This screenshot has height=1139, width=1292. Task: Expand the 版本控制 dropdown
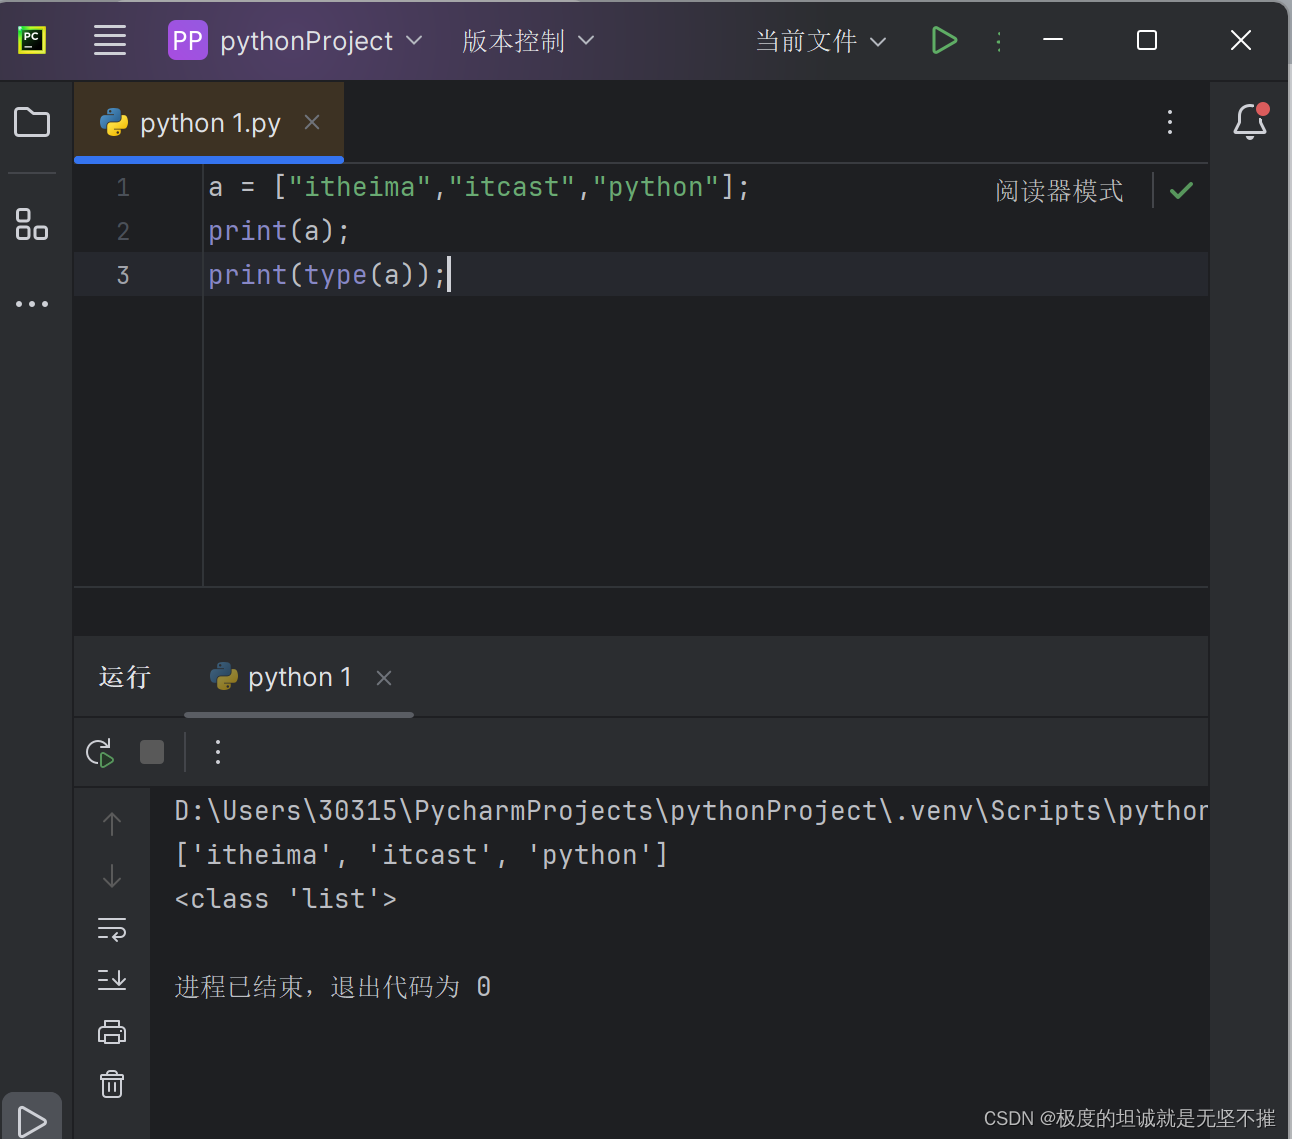[x=527, y=40]
